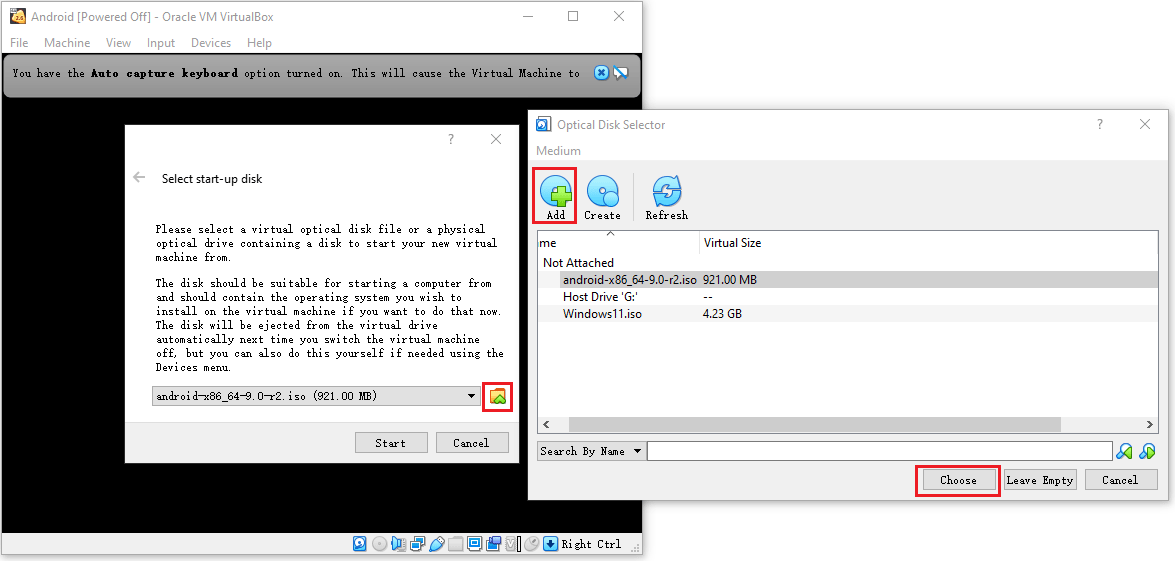Maximize the VirtualBox VM window
This screenshot has width=1175, height=561.
[x=573, y=16]
